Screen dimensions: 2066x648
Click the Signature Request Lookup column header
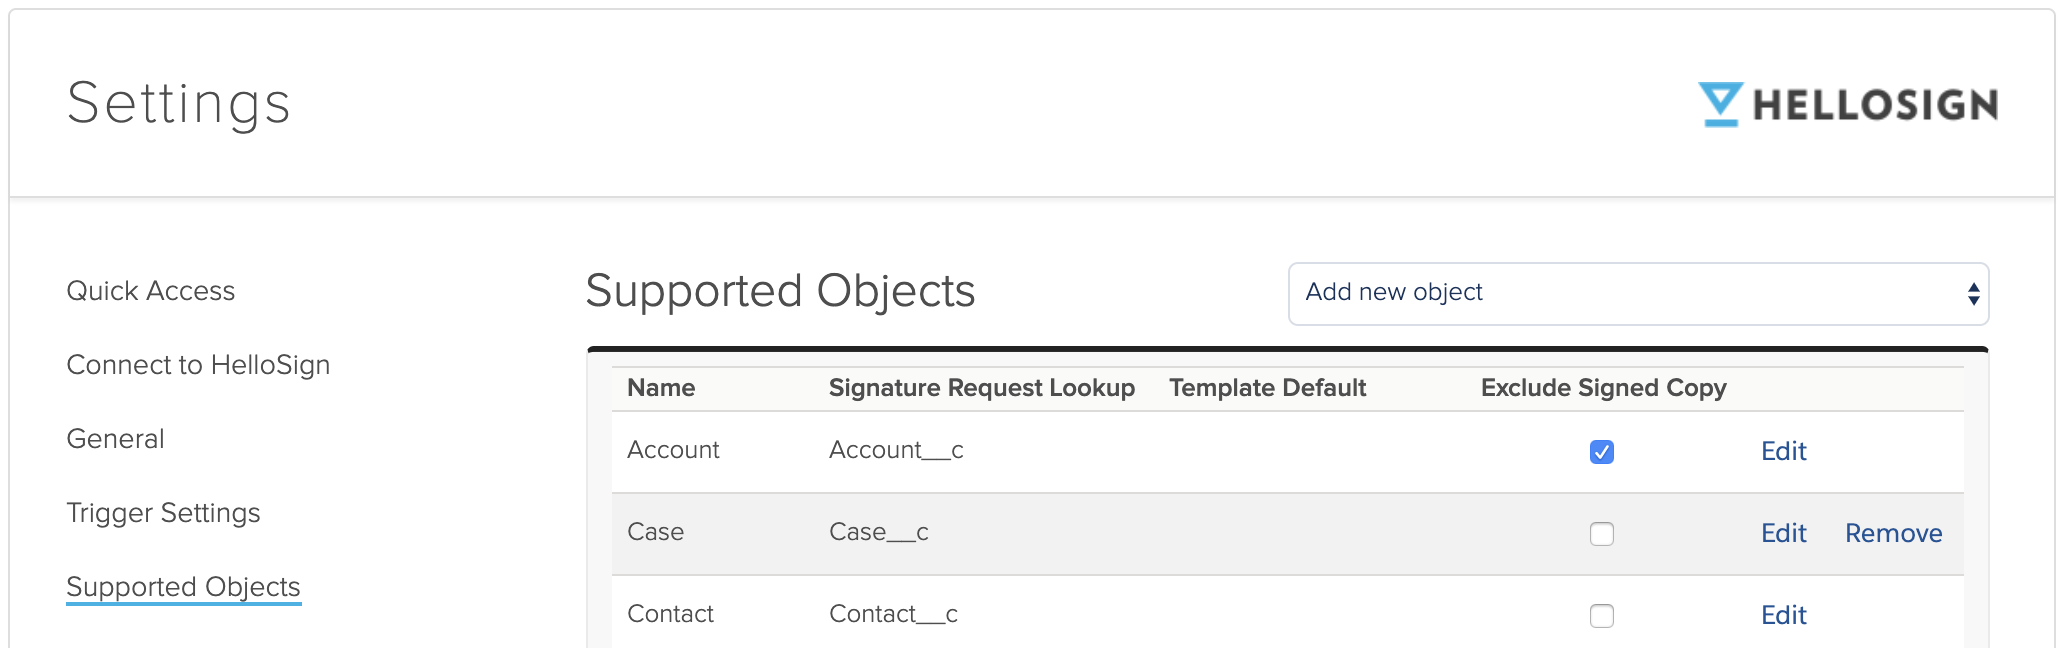coord(981,388)
